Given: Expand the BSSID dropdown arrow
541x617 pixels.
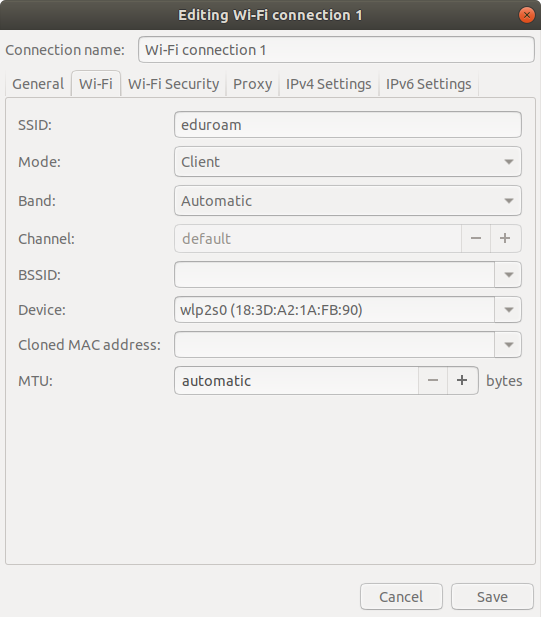Looking at the screenshot, I should (508, 275).
